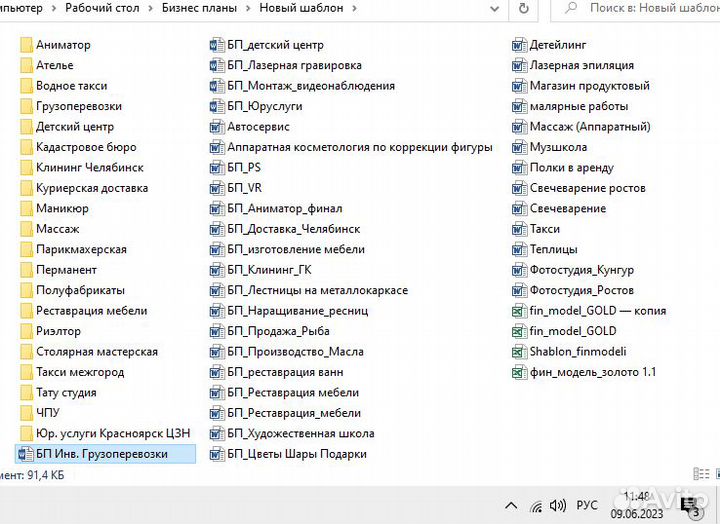Viewport: 720px width, 524px height.
Task: Select the Аниматор folder icon
Action: coord(26,45)
